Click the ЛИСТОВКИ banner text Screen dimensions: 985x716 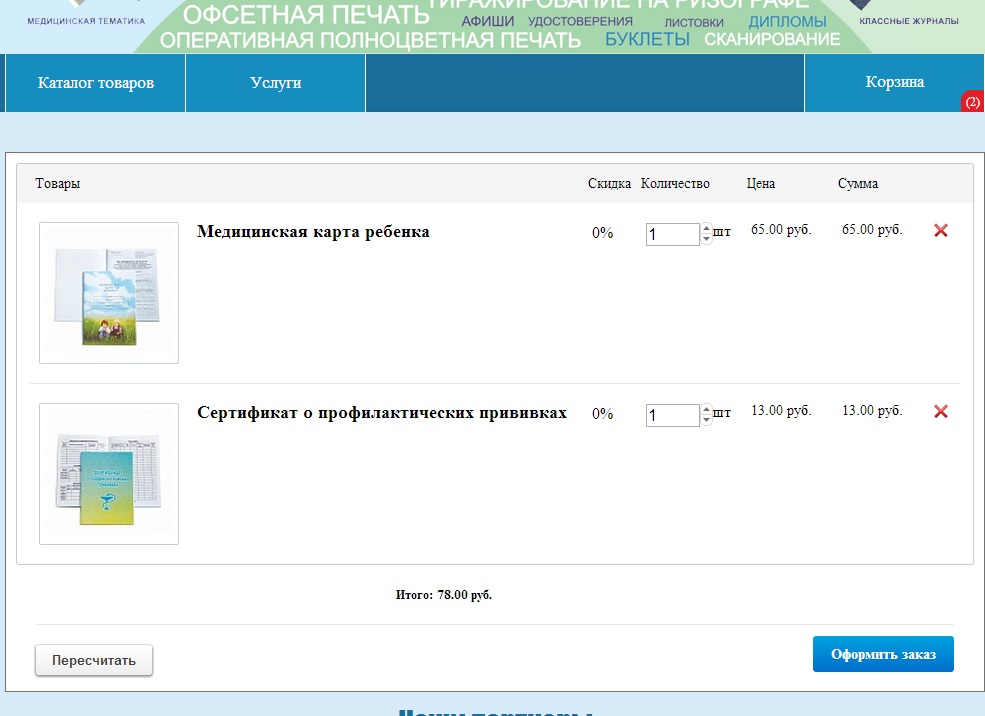[x=694, y=23]
